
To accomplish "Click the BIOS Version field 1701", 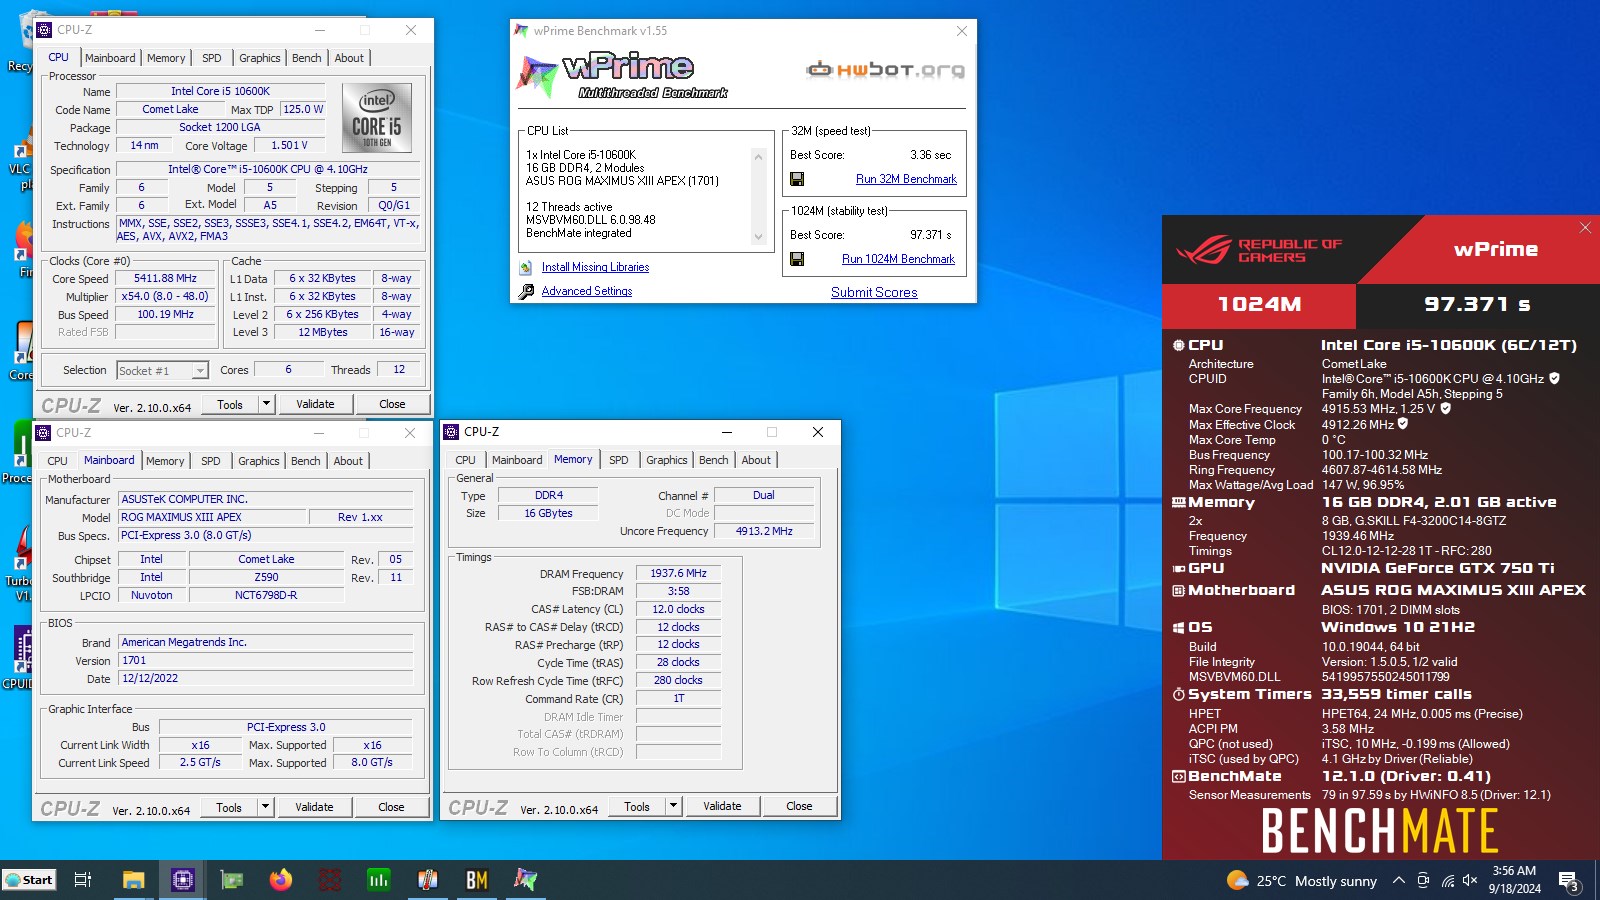I will click(x=266, y=660).
